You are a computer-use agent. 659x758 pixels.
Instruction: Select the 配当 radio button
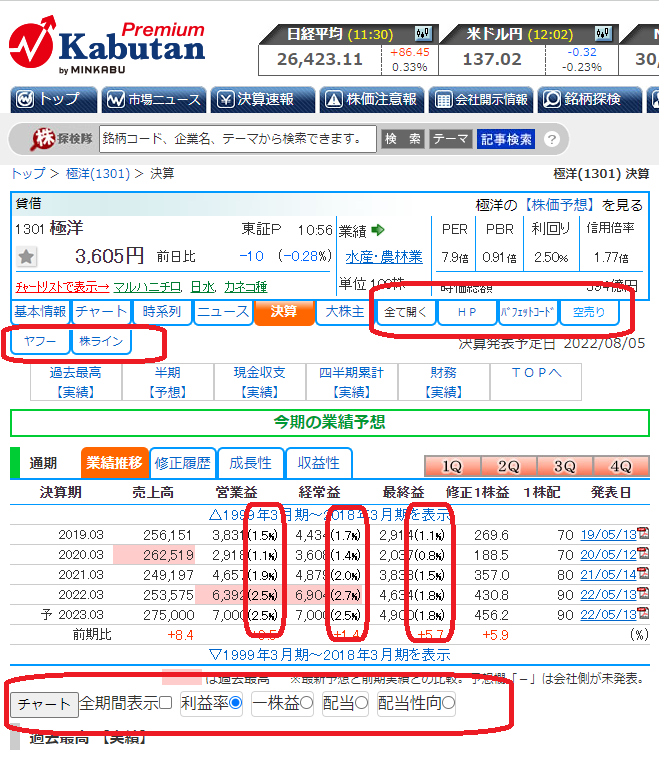tap(361, 702)
